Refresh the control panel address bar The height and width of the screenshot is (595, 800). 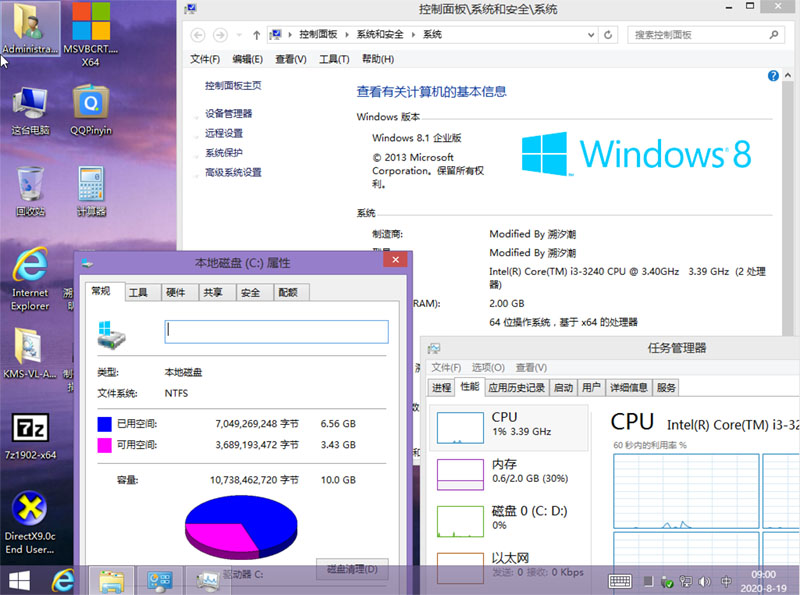click(608, 35)
